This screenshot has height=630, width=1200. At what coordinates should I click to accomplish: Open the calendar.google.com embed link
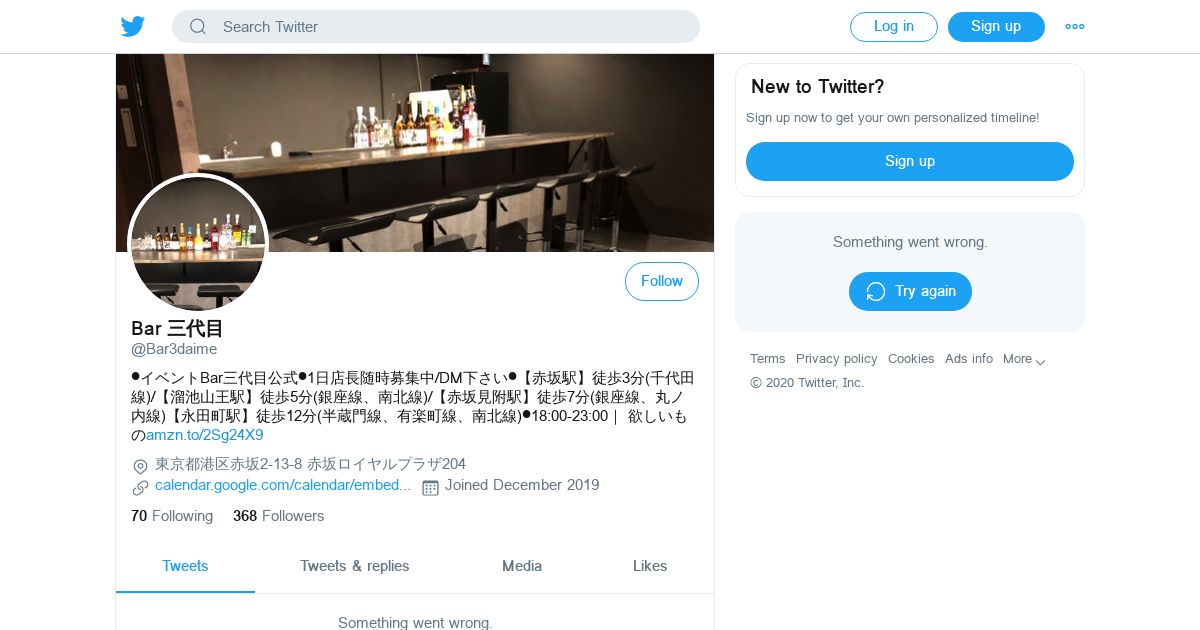pyautogui.click(x=283, y=485)
